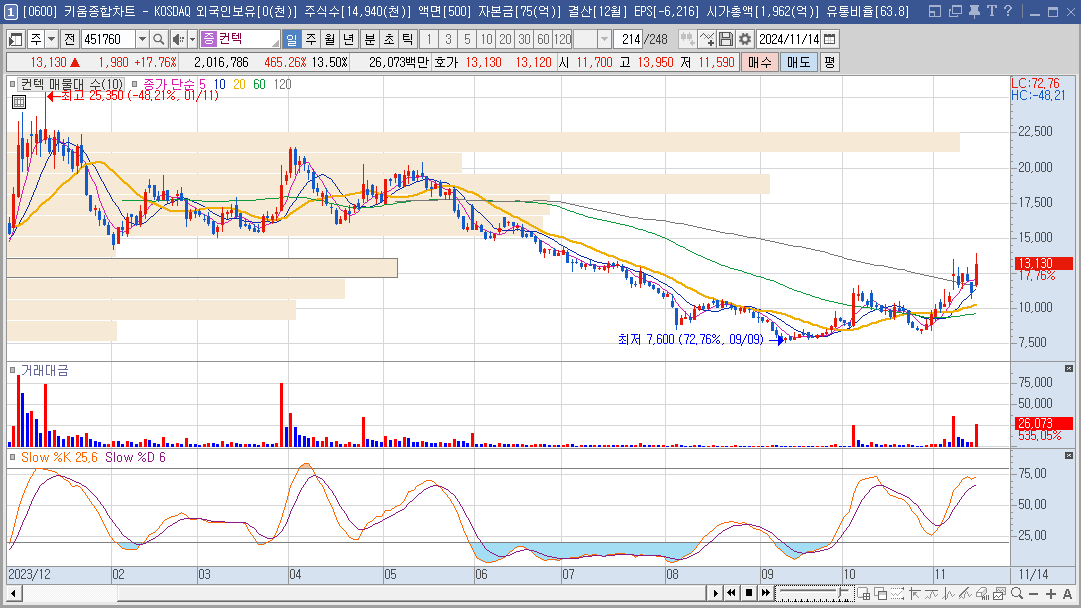Select the 초 (second) period toggle
The width and height of the screenshot is (1081, 608).
[389, 39]
